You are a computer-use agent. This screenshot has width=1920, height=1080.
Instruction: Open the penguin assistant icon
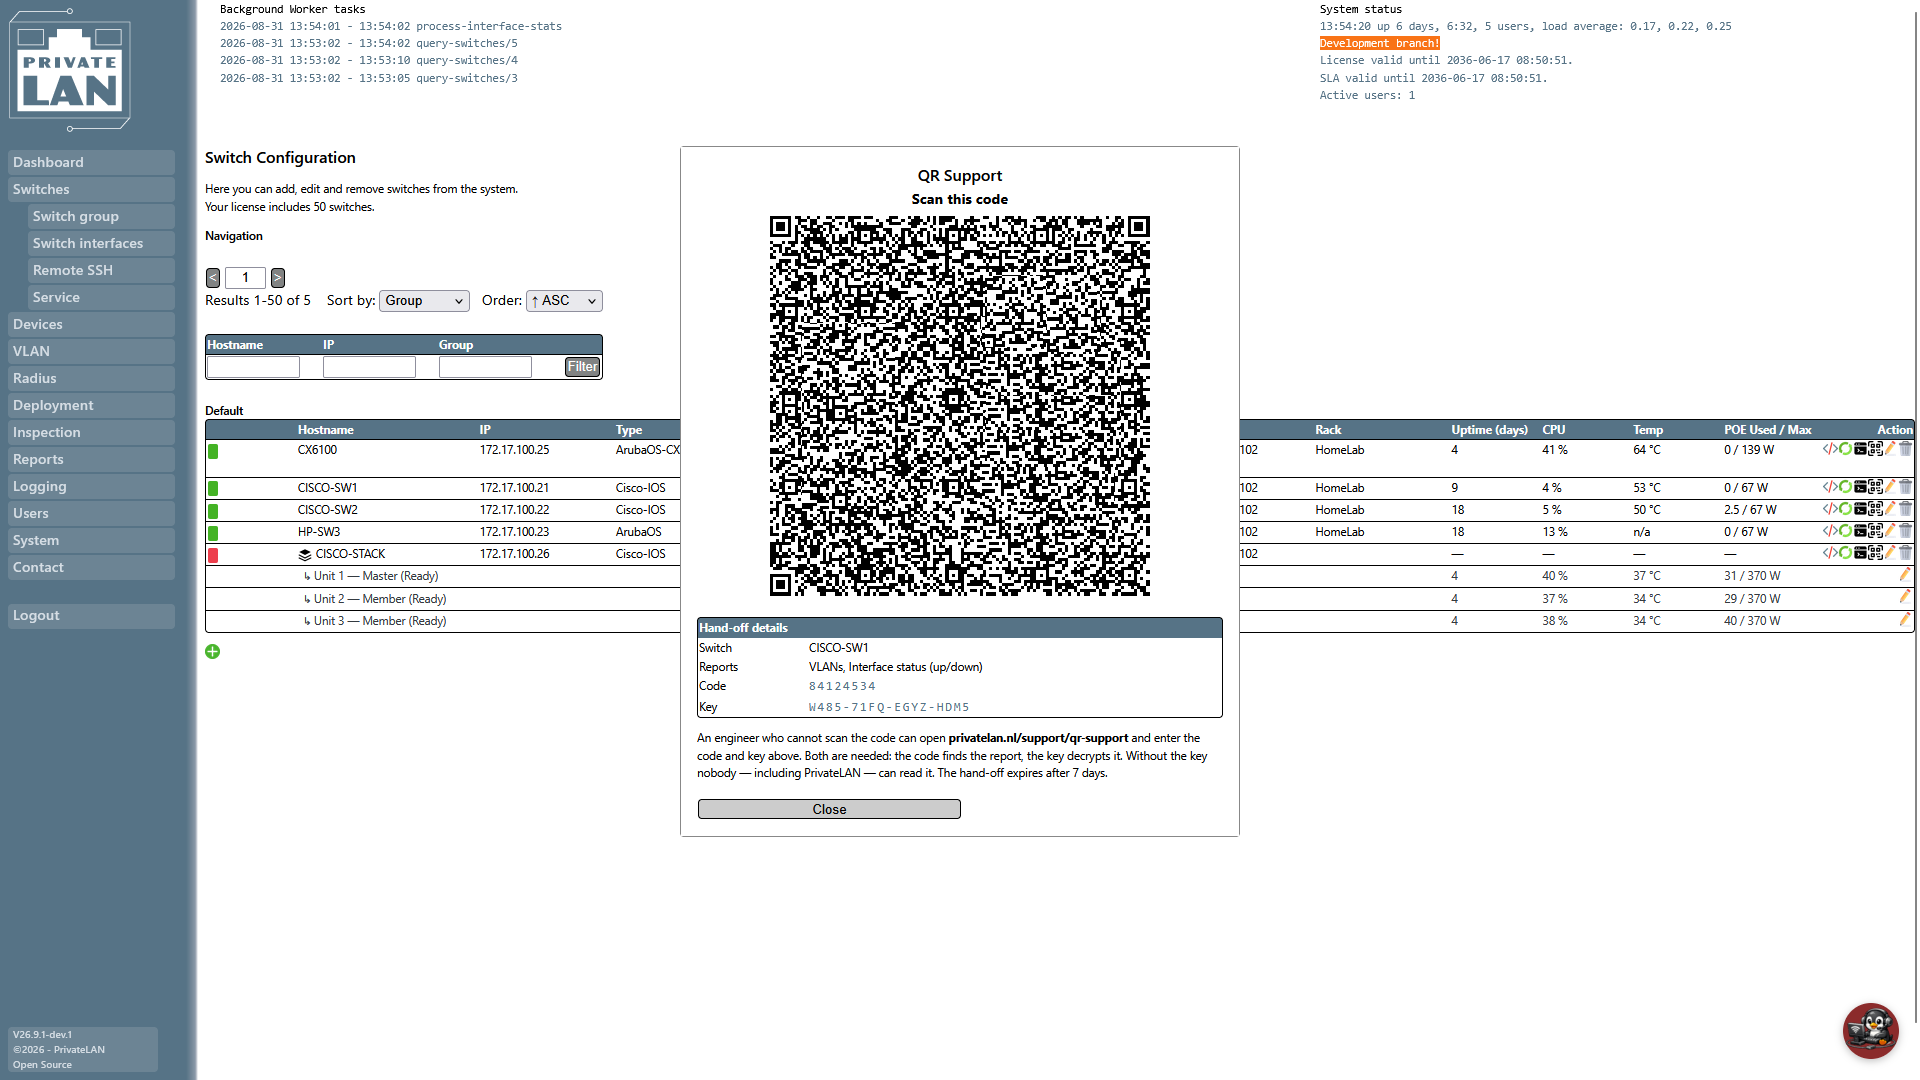(1870, 1030)
